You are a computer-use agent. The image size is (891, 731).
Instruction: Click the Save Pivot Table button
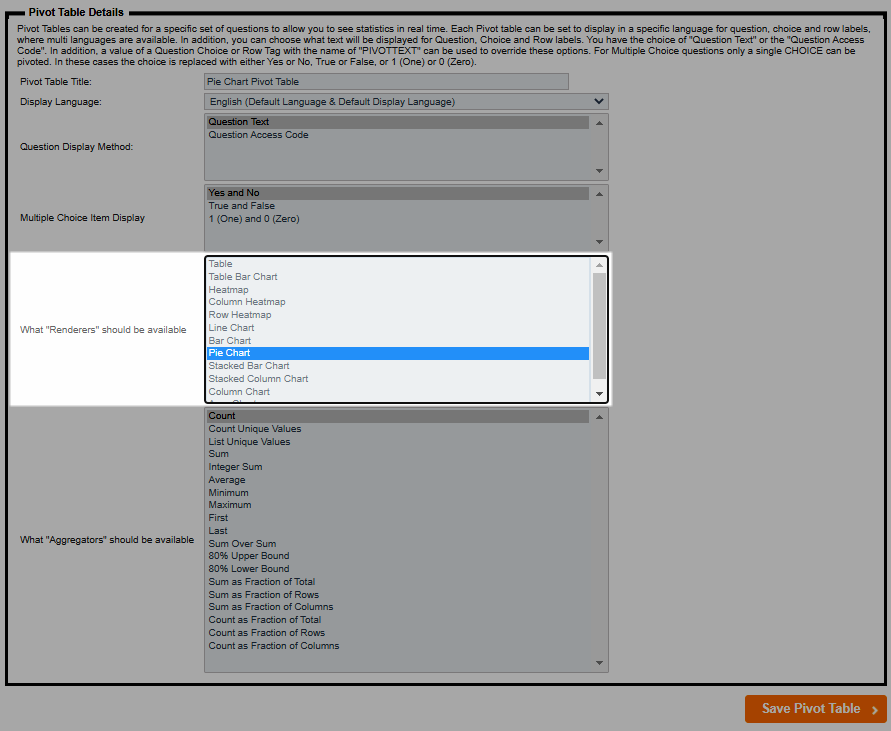point(815,709)
